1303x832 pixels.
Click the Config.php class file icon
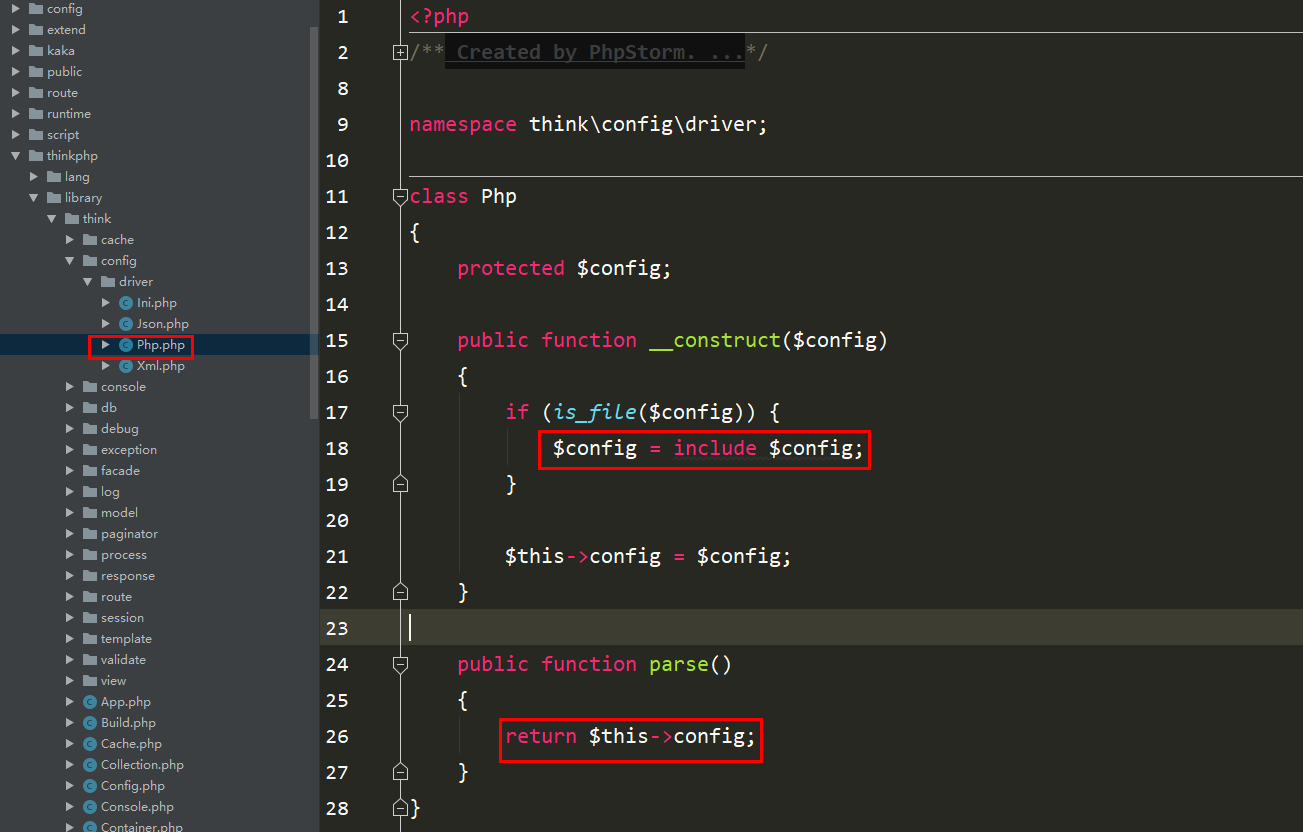tap(90, 786)
